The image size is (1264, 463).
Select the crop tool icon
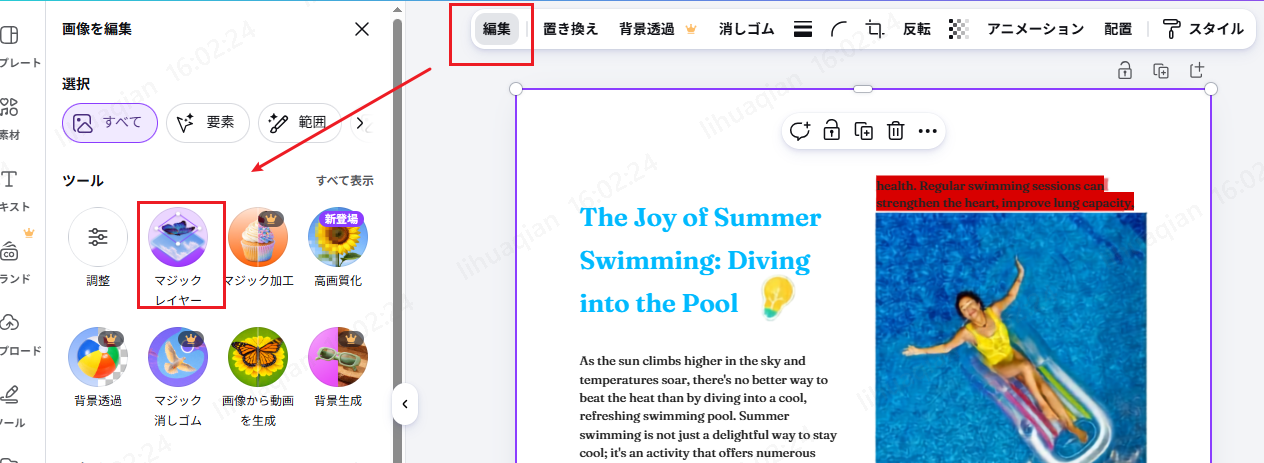[x=876, y=29]
